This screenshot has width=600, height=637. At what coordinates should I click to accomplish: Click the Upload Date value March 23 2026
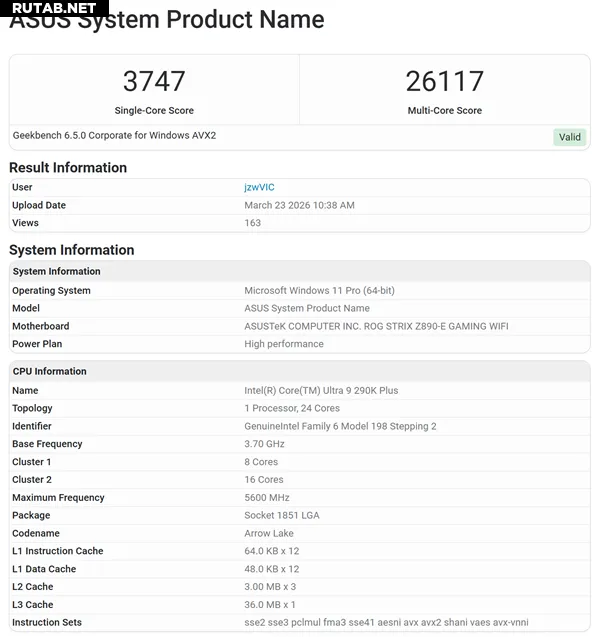299,205
